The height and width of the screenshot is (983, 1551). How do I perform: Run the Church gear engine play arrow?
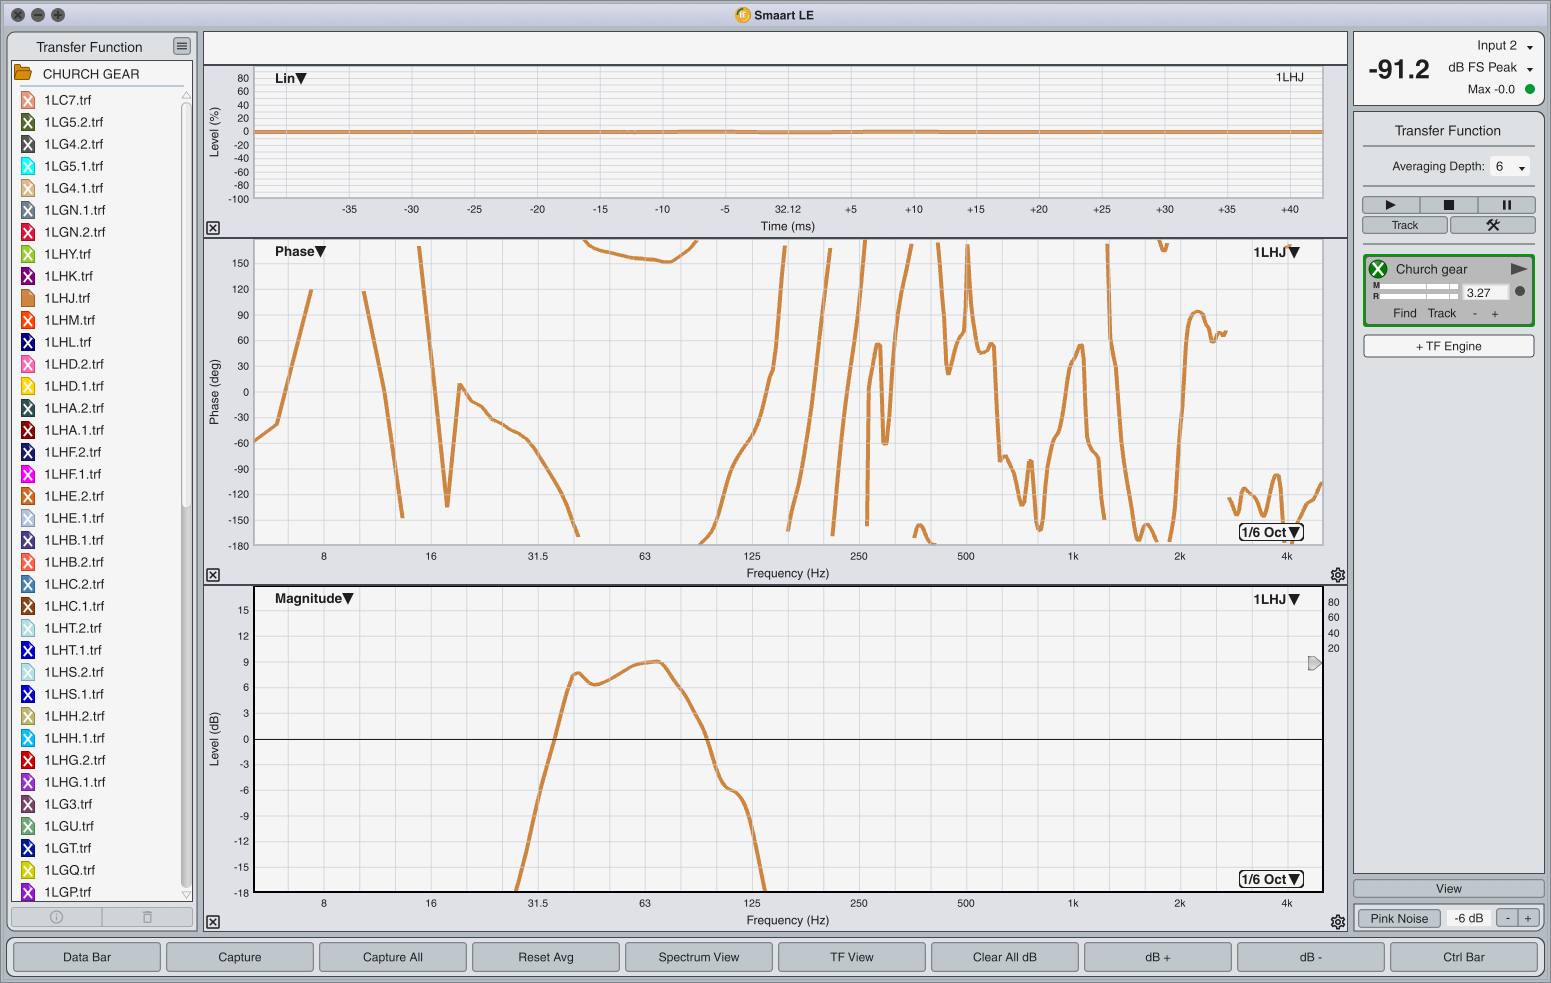(1519, 269)
